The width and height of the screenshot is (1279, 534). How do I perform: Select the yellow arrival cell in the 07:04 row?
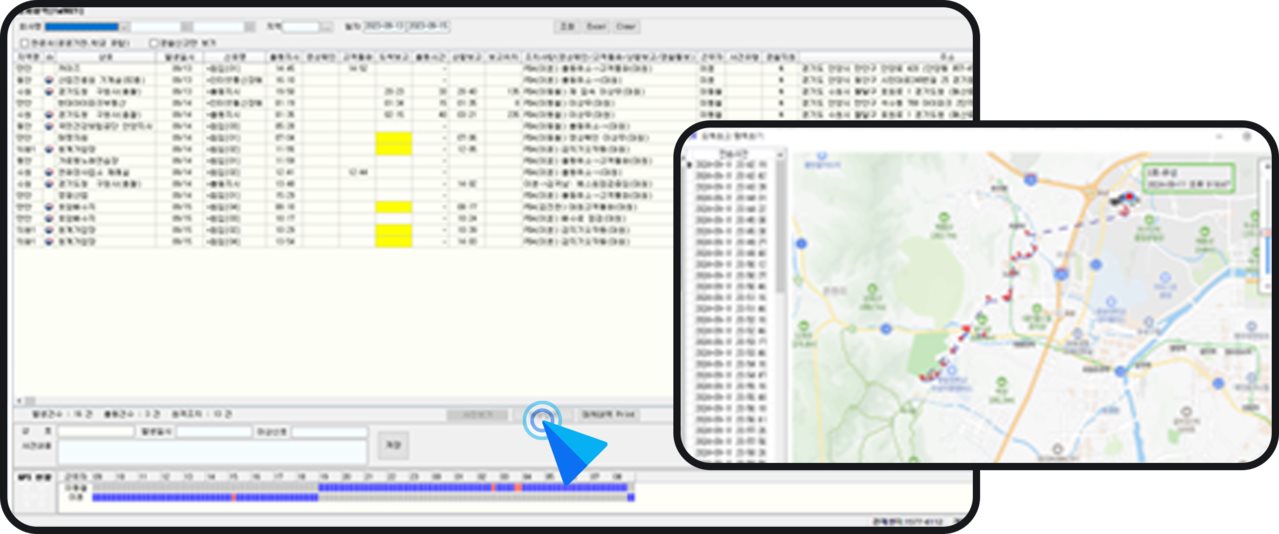[x=393, y=138]
